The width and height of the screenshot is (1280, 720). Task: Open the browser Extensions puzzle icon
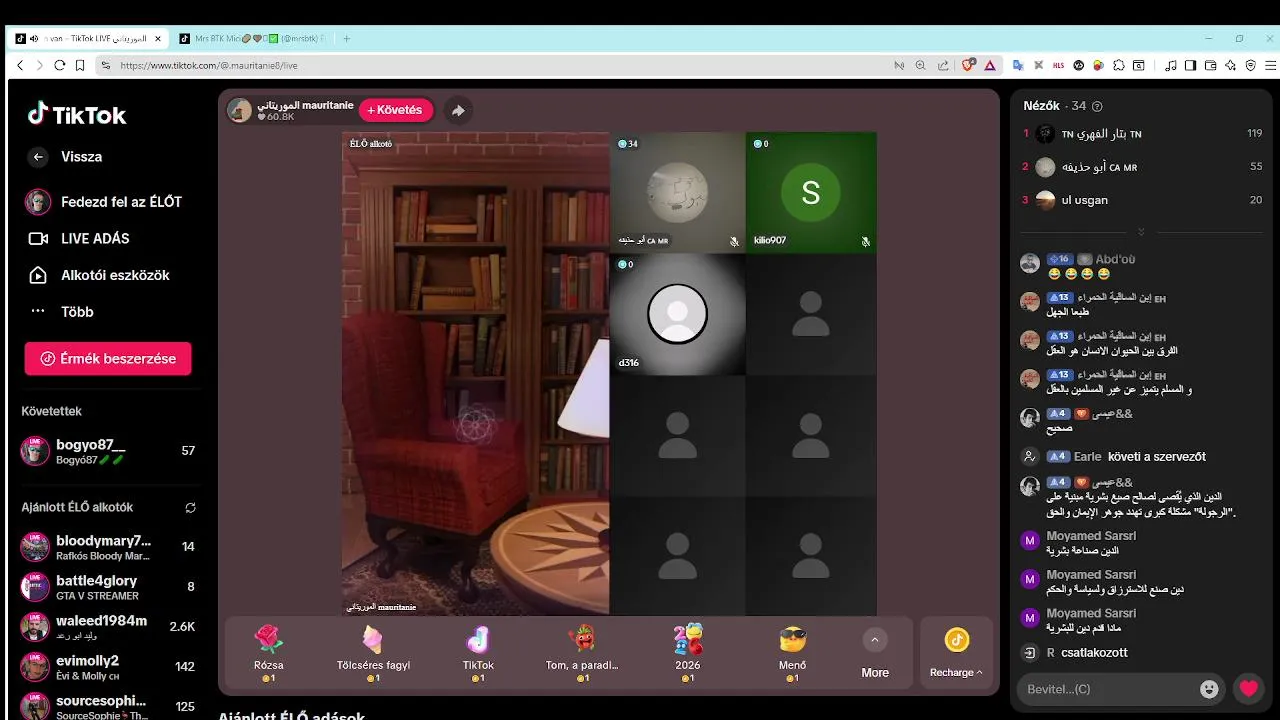(1119, 65)
